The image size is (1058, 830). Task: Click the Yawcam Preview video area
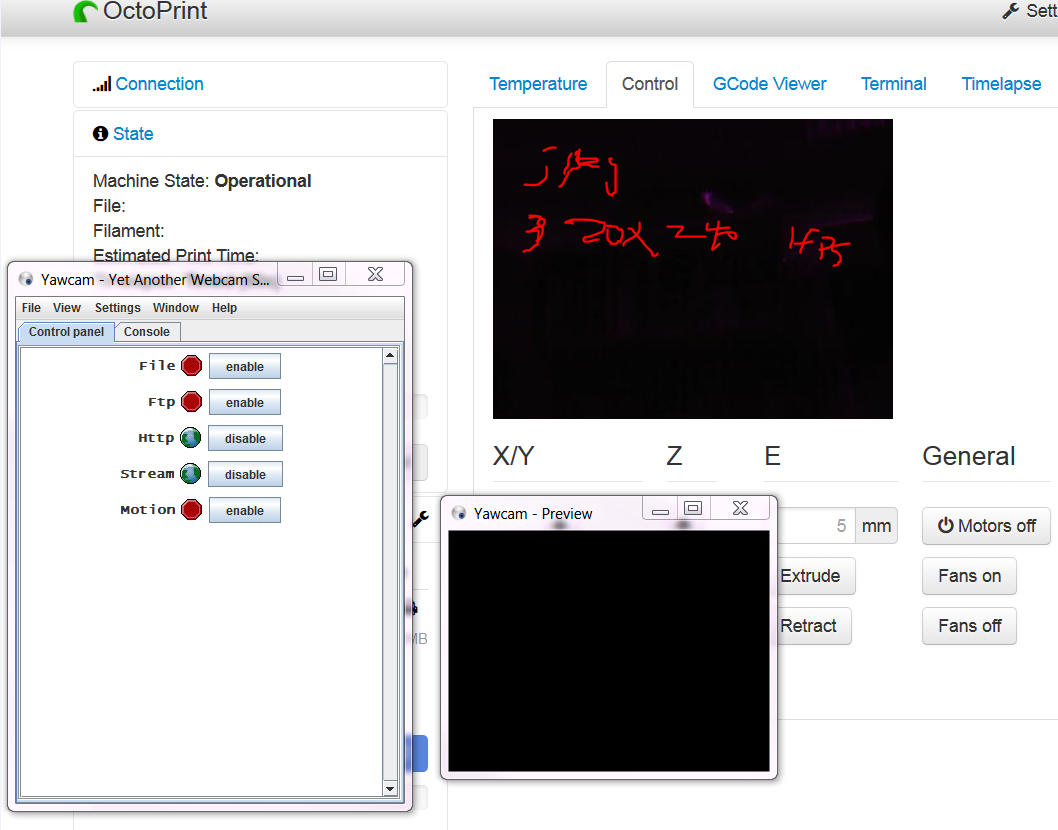[x=609, y=651]
